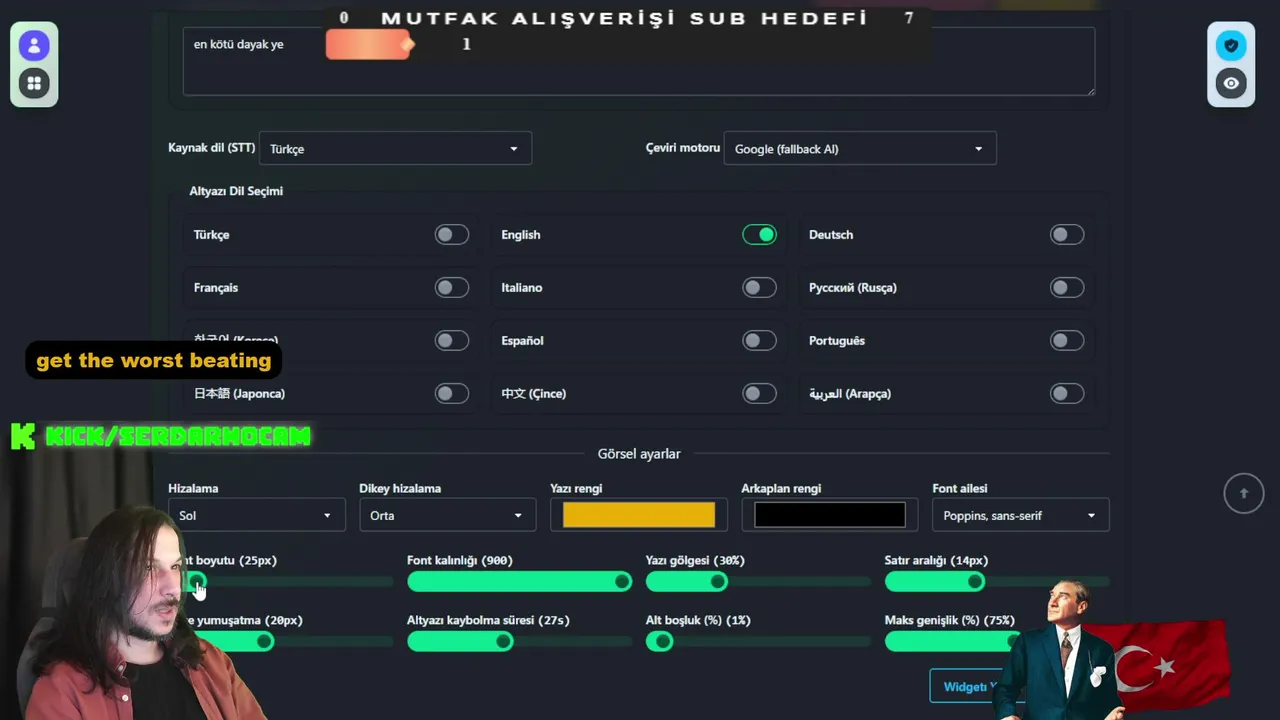The width and height of the screenshot is (1280, 720).
Task: Click inside the transcript text area
Action: tap(639, 61)
